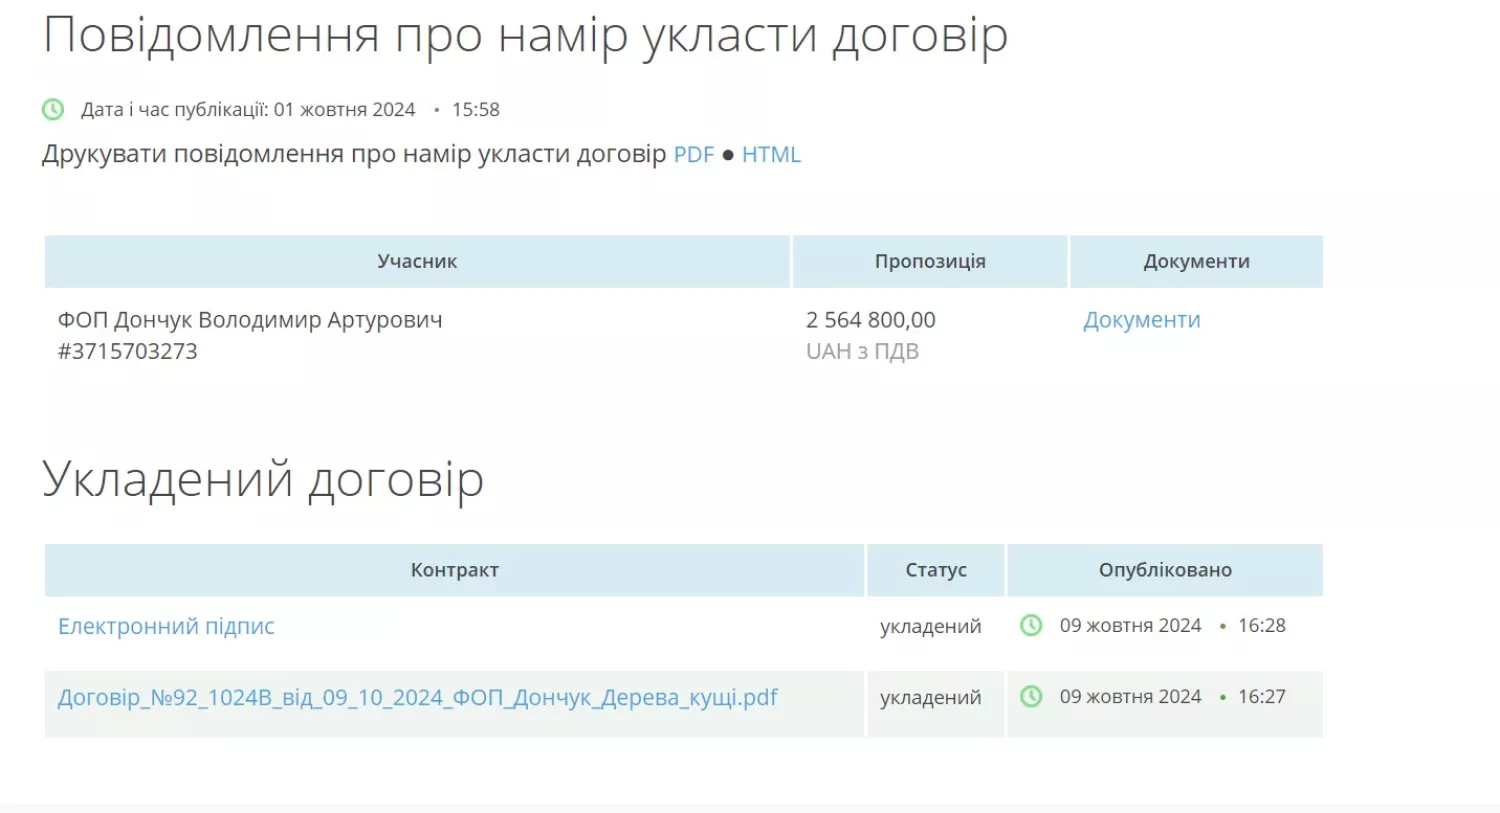1500x813 pixels.
Task: Click the Пропозиція column header
Action: pos(930,262)
